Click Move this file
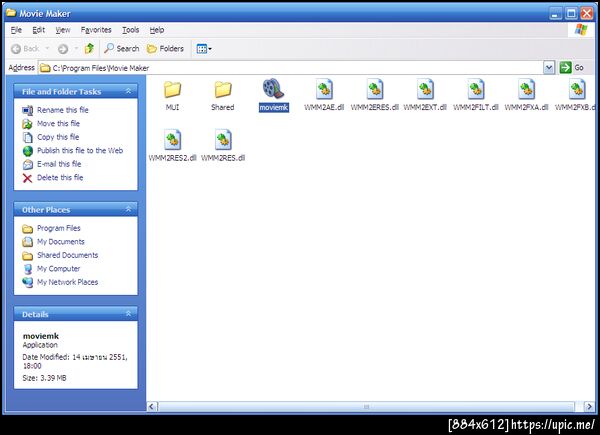This screenshot has height=435, width=600. pos(59,124)
